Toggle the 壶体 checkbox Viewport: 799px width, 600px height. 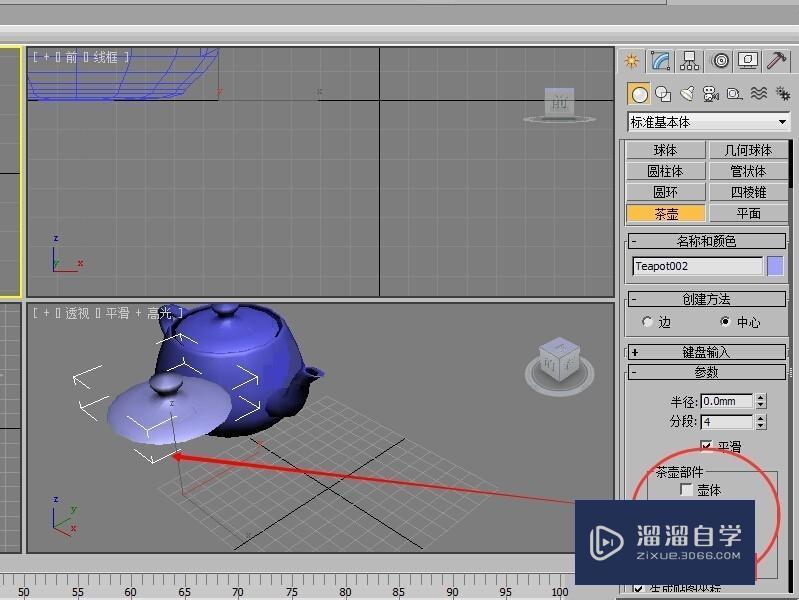[686, 490]
